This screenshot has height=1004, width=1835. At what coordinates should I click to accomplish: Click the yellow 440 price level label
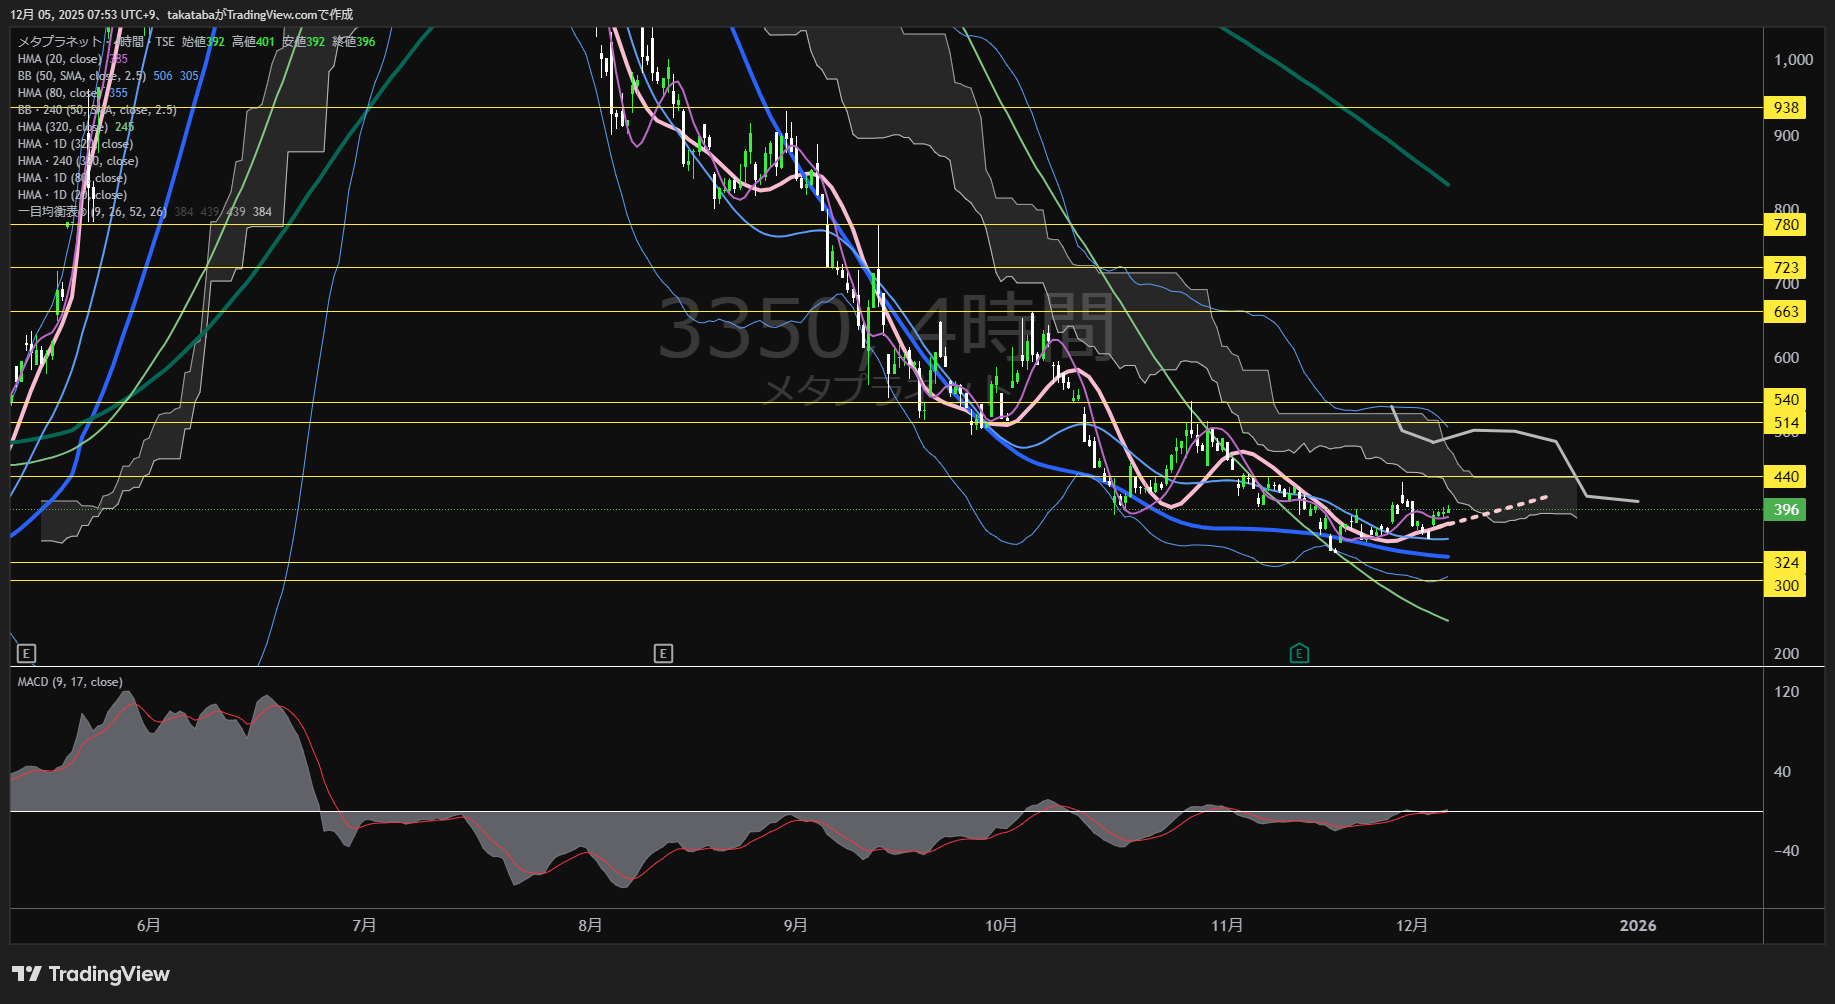click(x=1785, y=477)
